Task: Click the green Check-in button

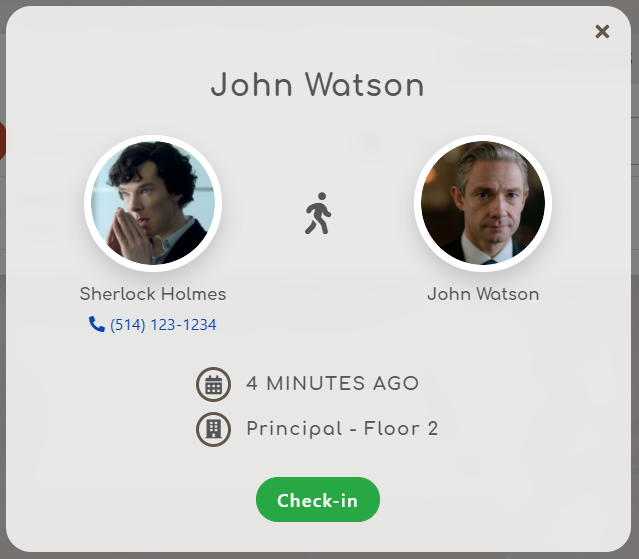Action: point(318,500)
